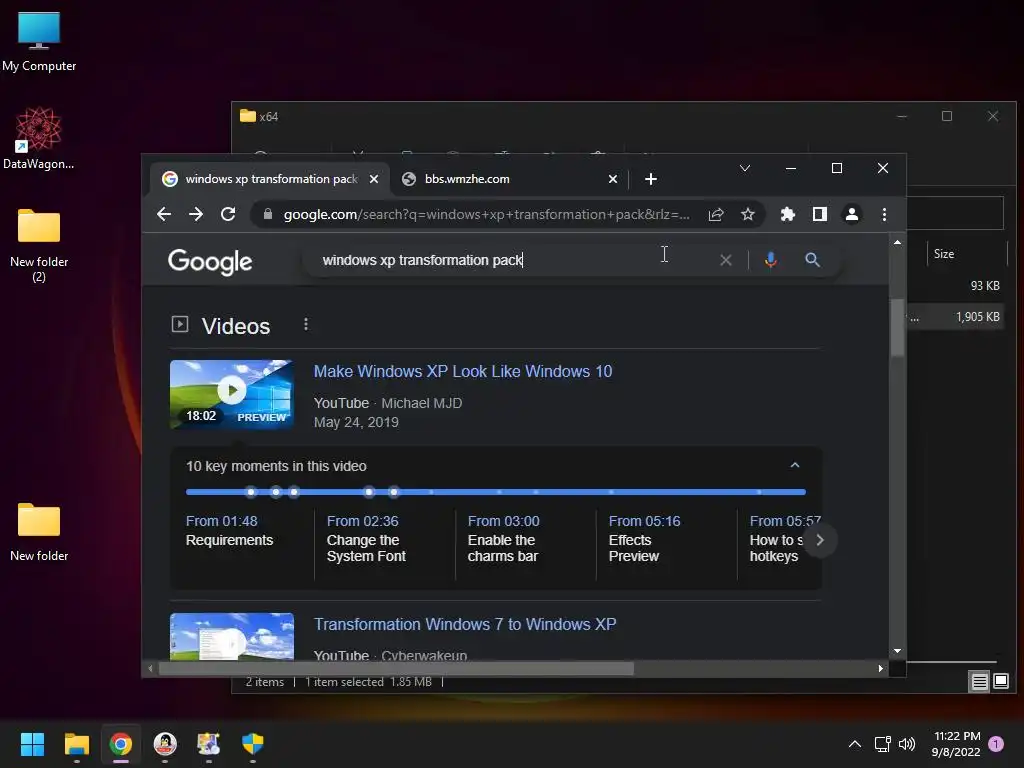This screenshot has width=1024, height=768.
Task: Open Chrome side panel
Action: 820,214
